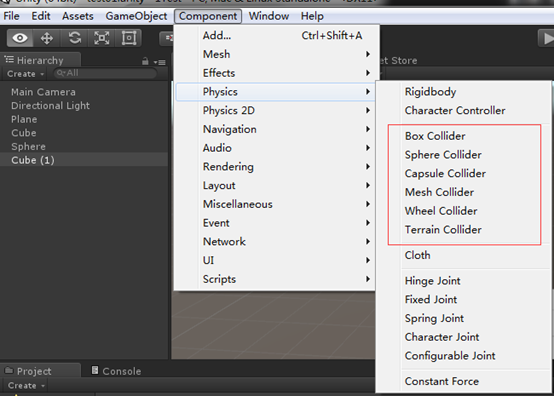The image size is (554, 396).
Task: Choose Add... from Component menu
Action: click(x=275, y=36)
